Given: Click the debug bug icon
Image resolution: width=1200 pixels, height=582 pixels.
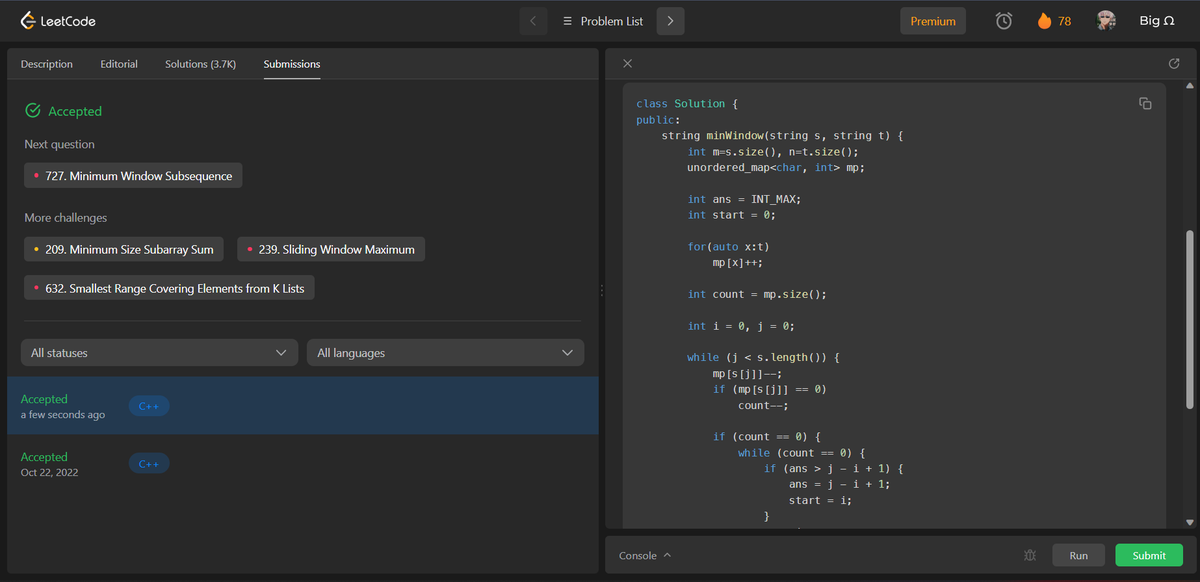Looking at the screenshot, I should (x=1030, y=555).
